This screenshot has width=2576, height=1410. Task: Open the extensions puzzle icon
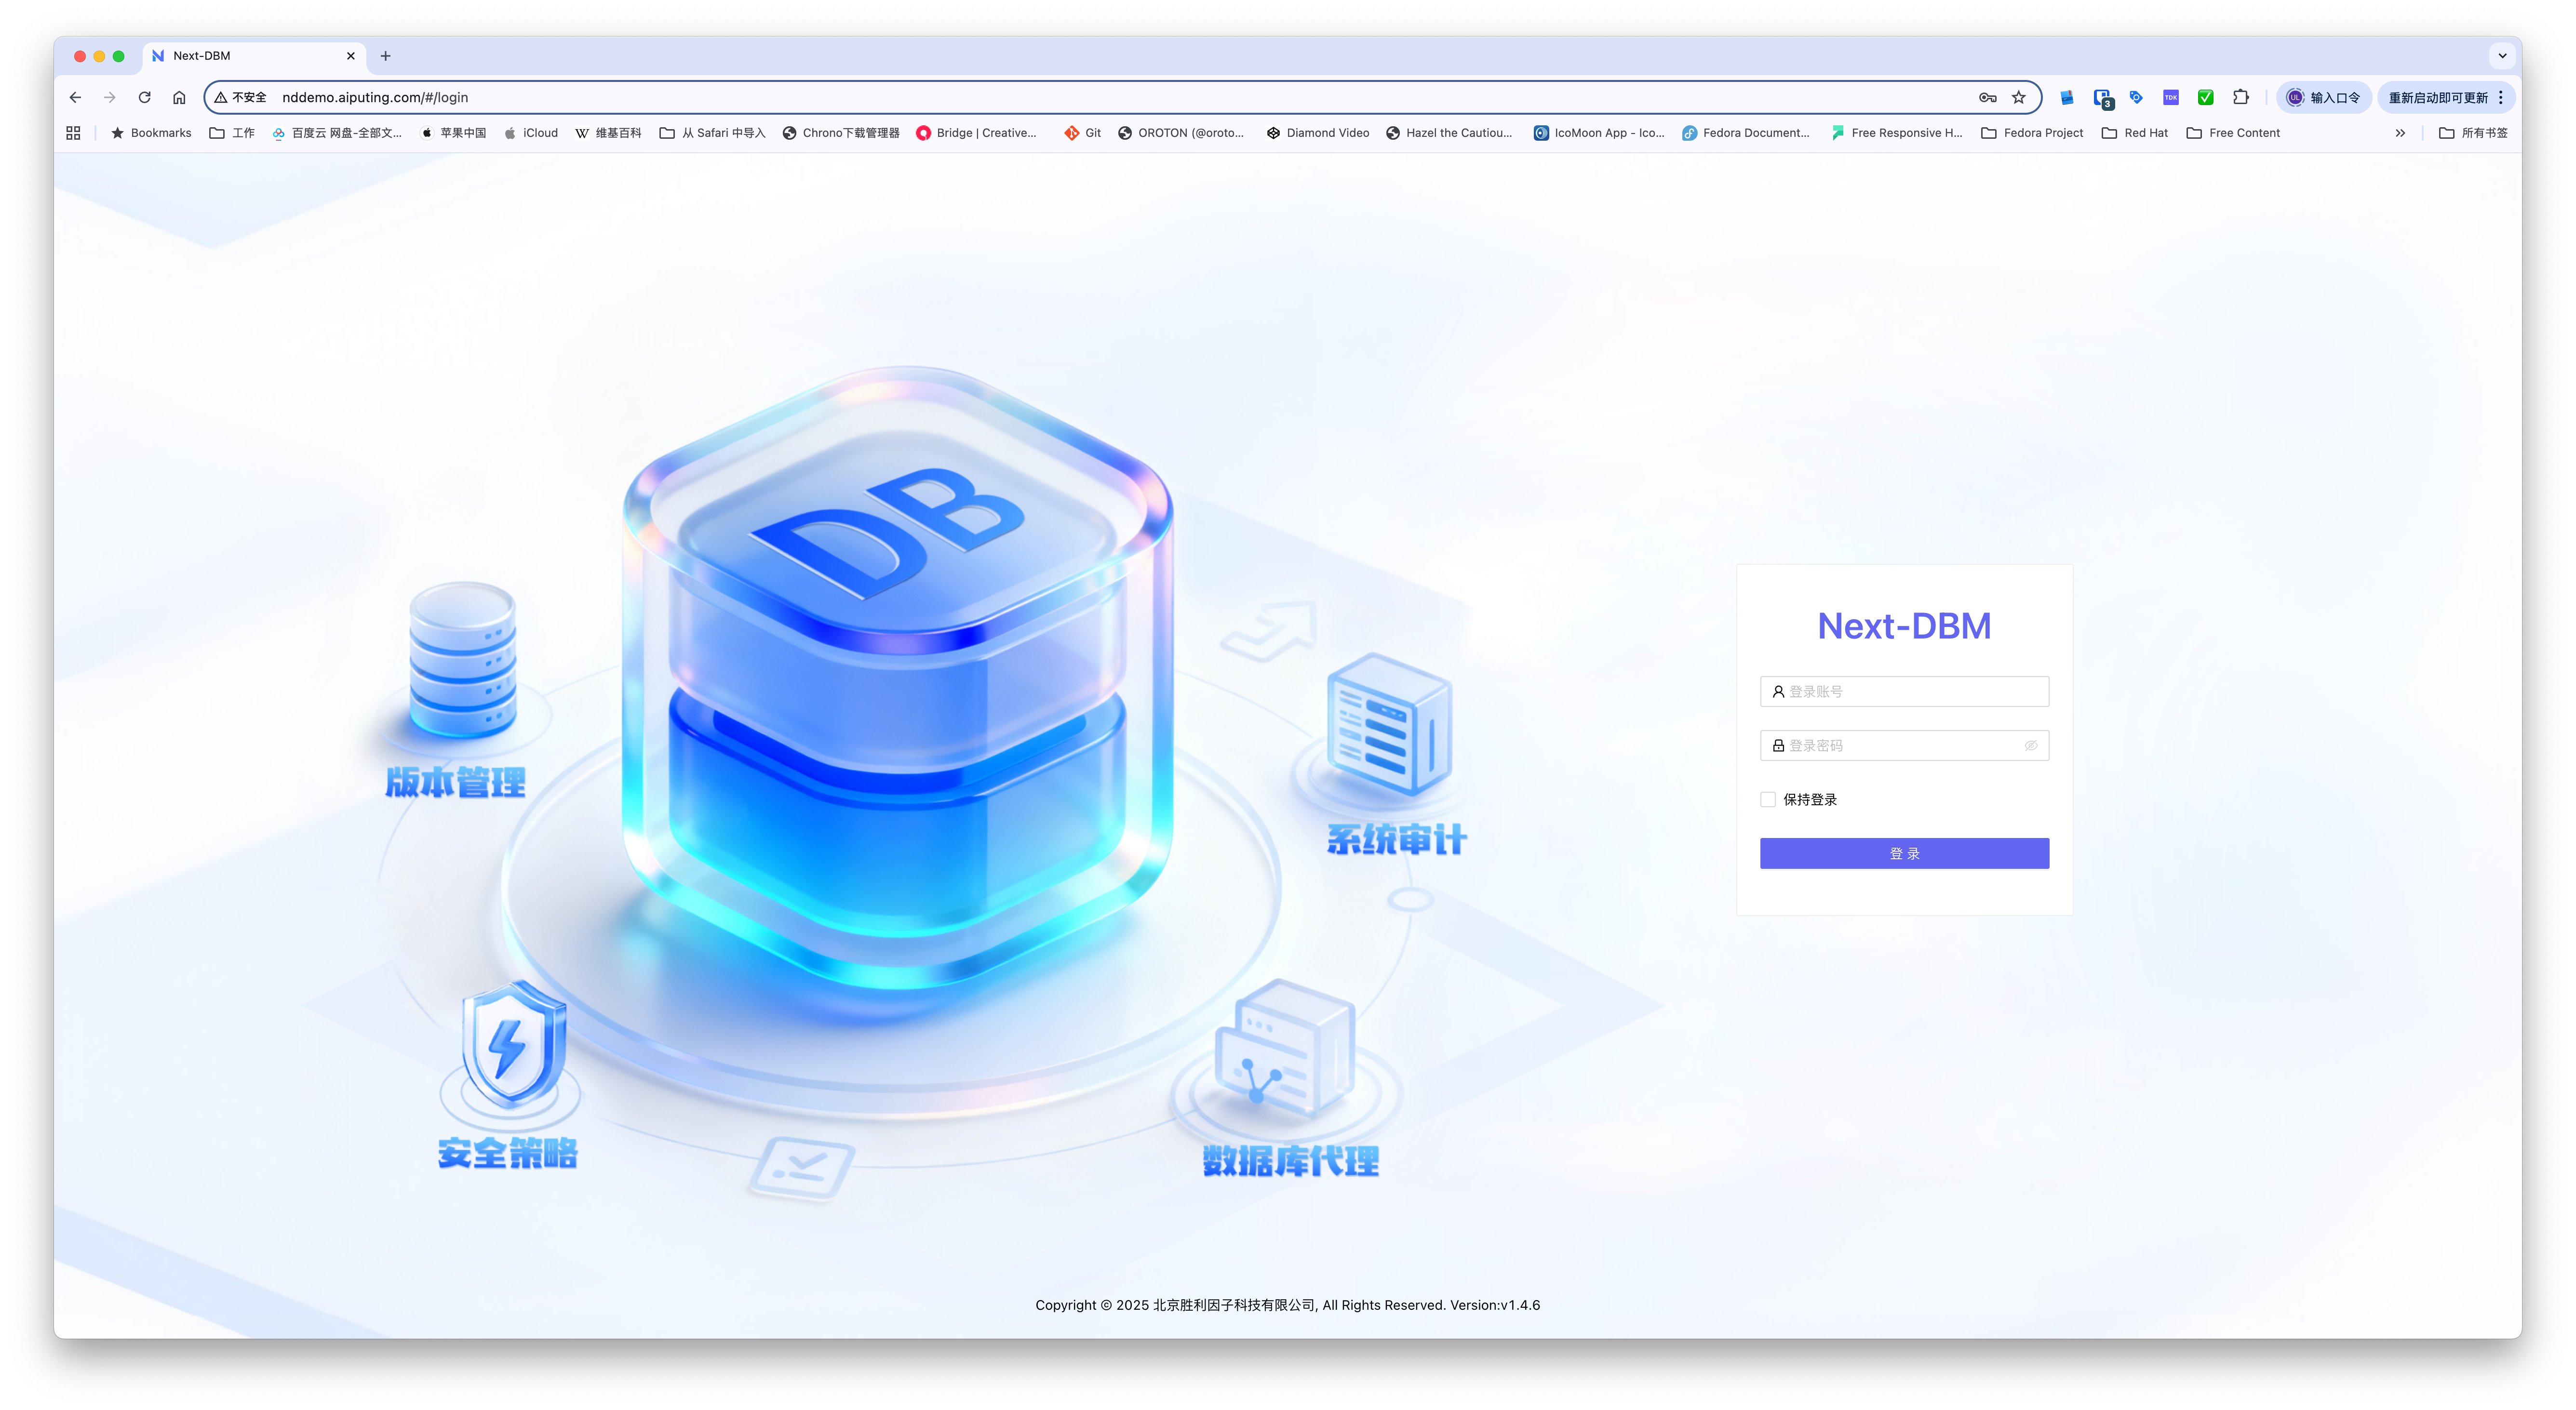[2240, 97]
